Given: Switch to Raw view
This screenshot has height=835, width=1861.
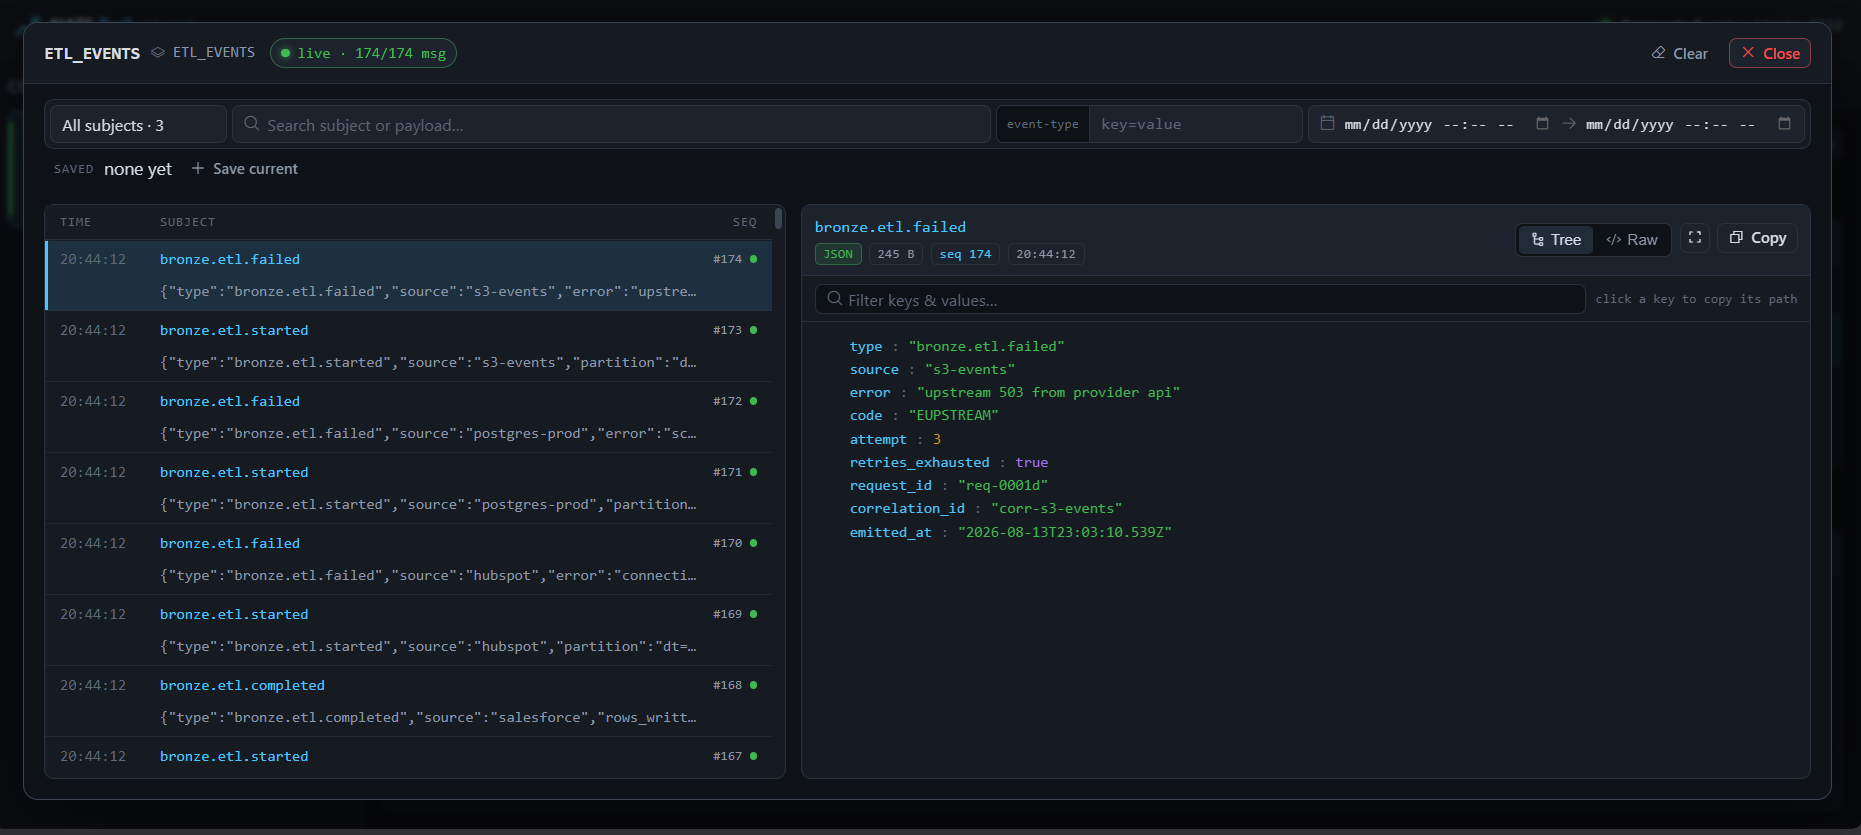Looking at the screenshot, I should click(x=1632, y=240).
